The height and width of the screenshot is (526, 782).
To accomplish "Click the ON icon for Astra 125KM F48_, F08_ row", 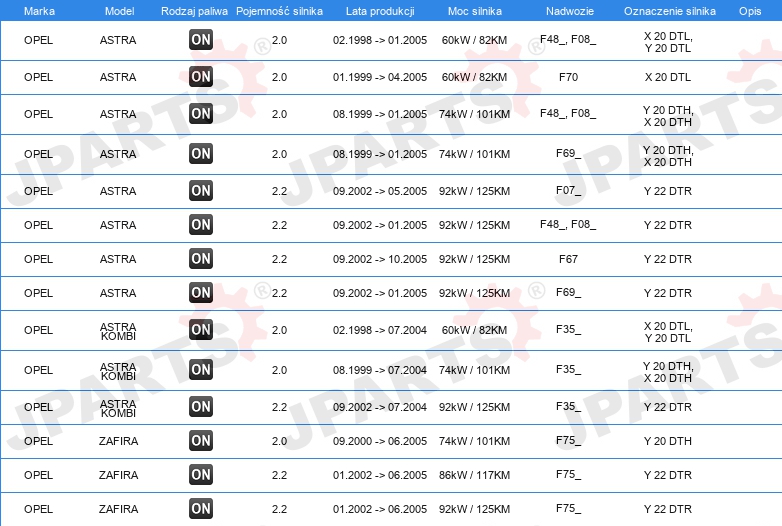I will coord(201,224).
